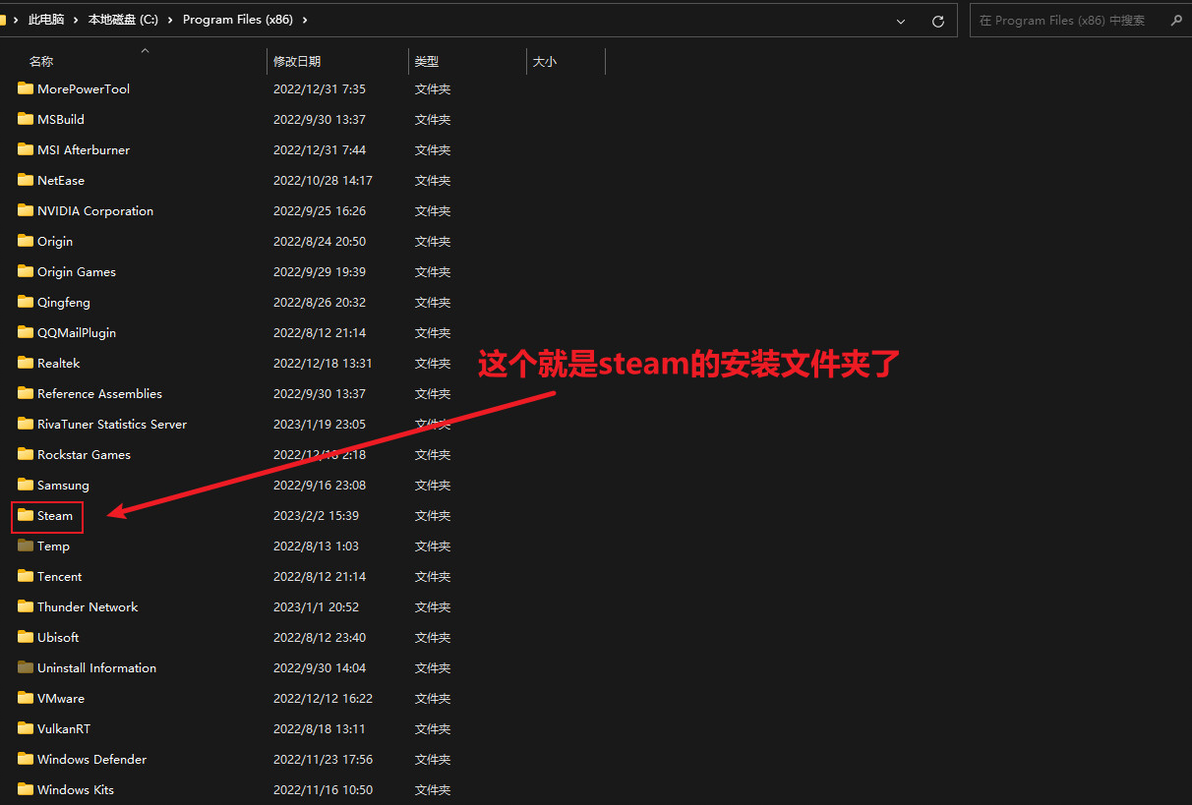Click the QQMailPlugin folder icon
Image resolution: width=1192 pixels, height=805 pixels.
25,332
